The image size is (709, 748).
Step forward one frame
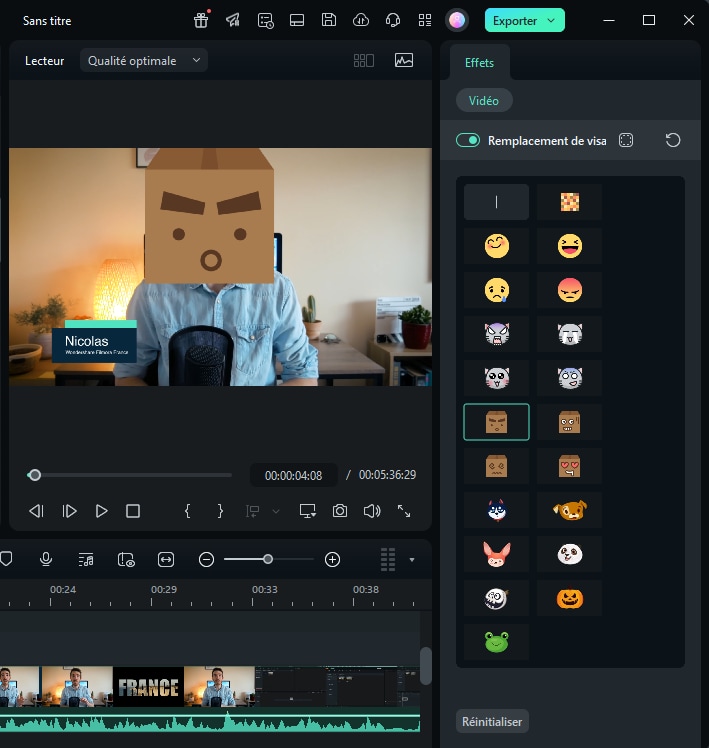pyautogui.click(x=69, y=511)
